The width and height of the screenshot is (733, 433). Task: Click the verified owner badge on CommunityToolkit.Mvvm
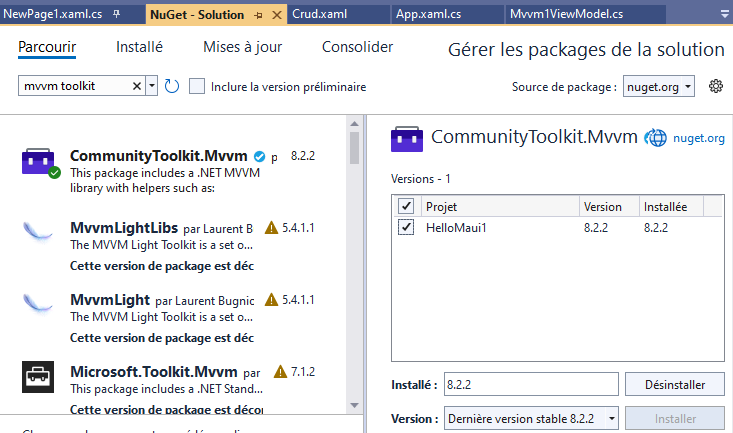tap(259, 157)
